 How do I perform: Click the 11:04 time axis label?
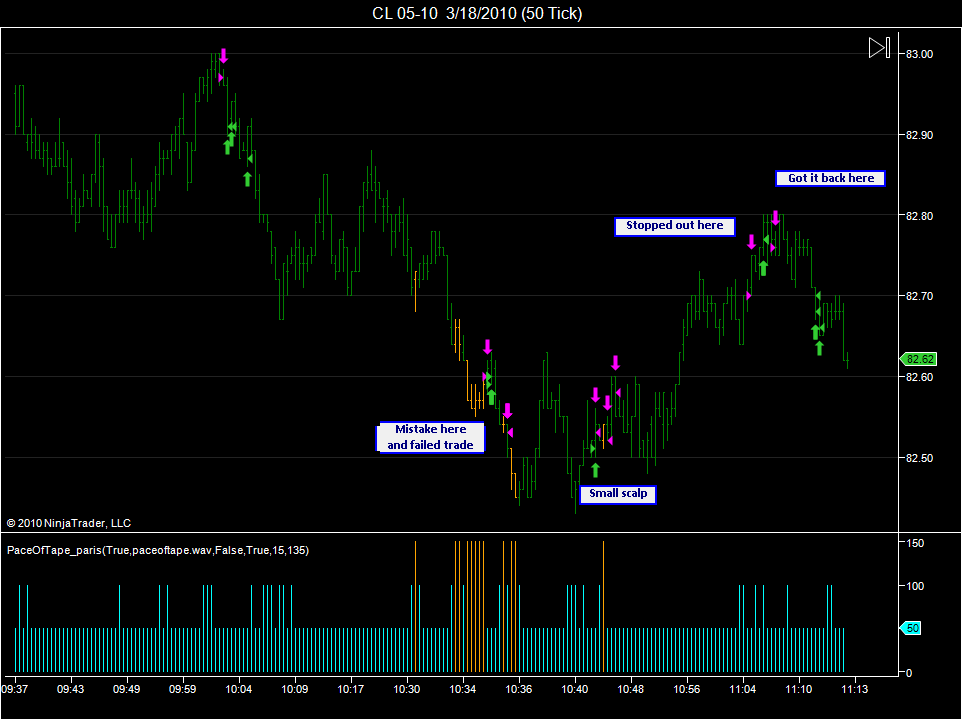point(743,689)
